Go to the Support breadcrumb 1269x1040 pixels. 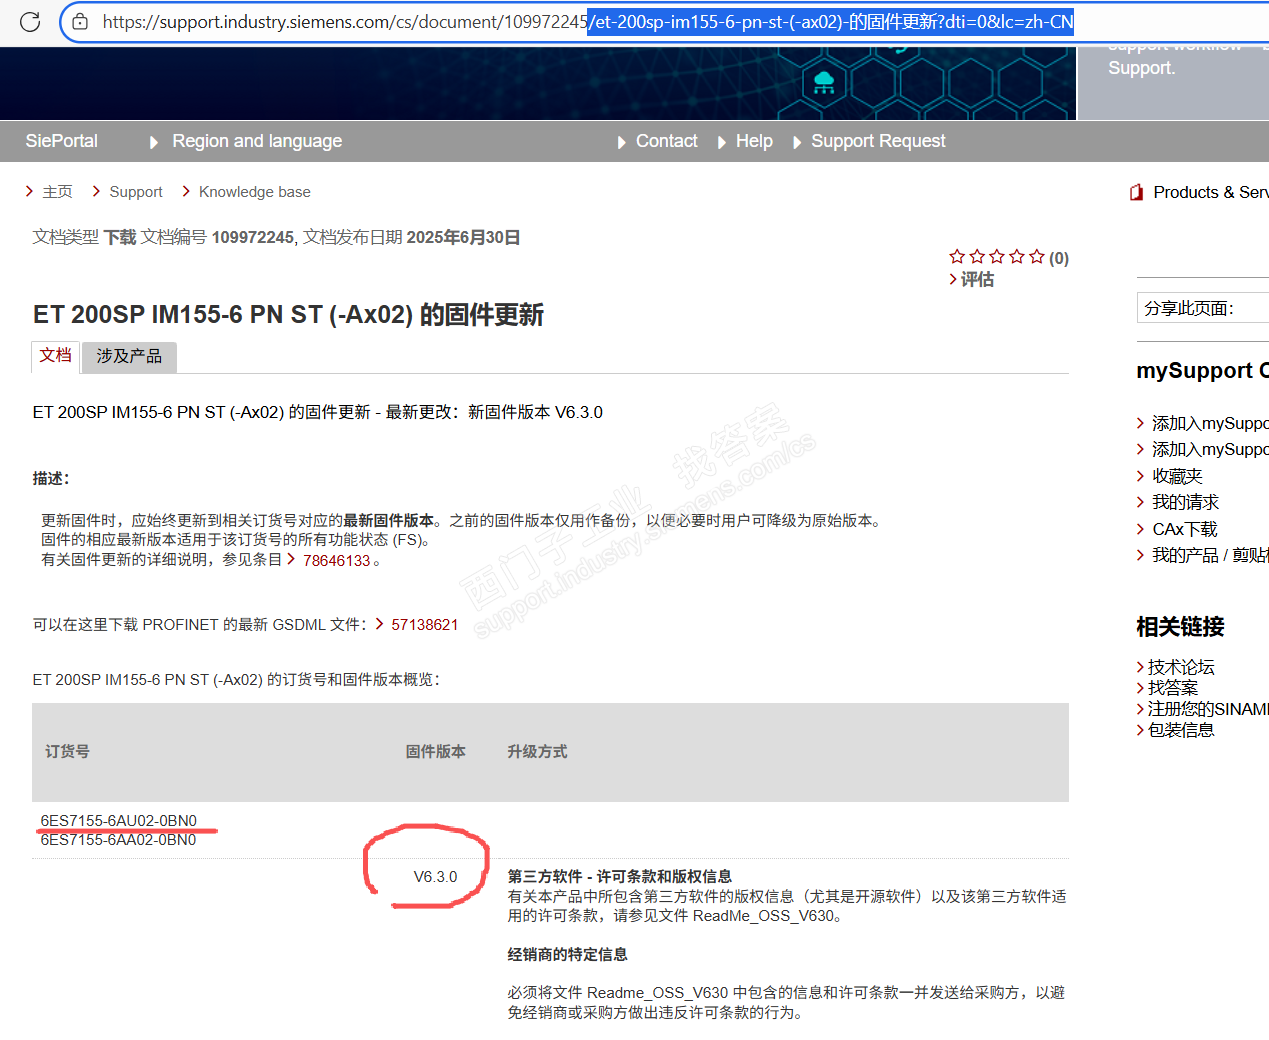tap(136, 191)
